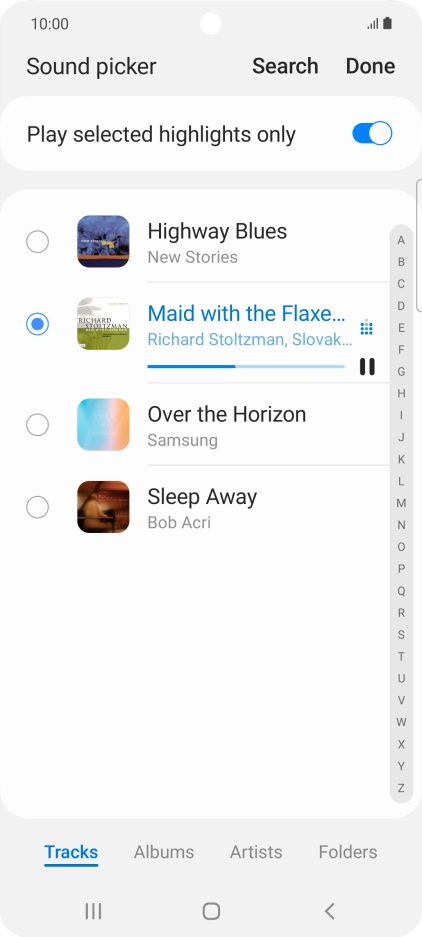Viewport: 422px width, 937px height.
Task: Confirm selection with Done
Action: [371, 66]
